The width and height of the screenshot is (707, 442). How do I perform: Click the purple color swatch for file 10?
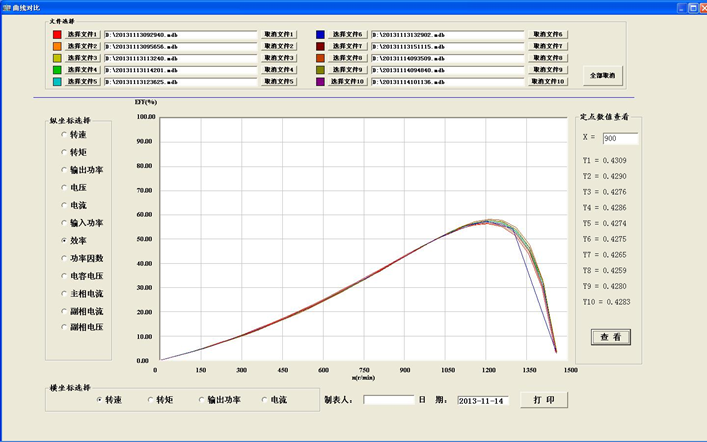point(321,82)
